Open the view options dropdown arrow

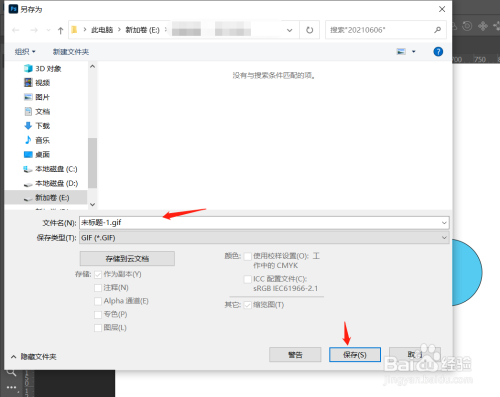click(414, 51)
